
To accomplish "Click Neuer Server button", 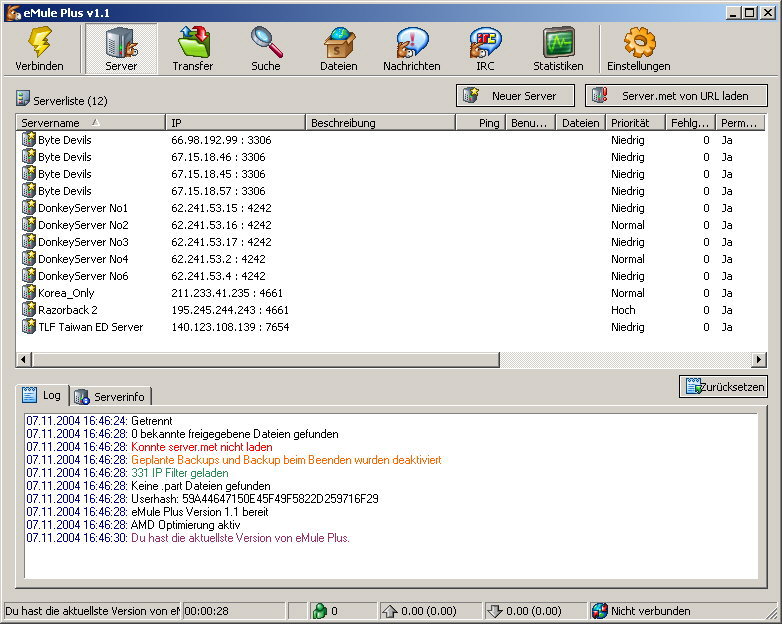I will [x=515, y=95].
